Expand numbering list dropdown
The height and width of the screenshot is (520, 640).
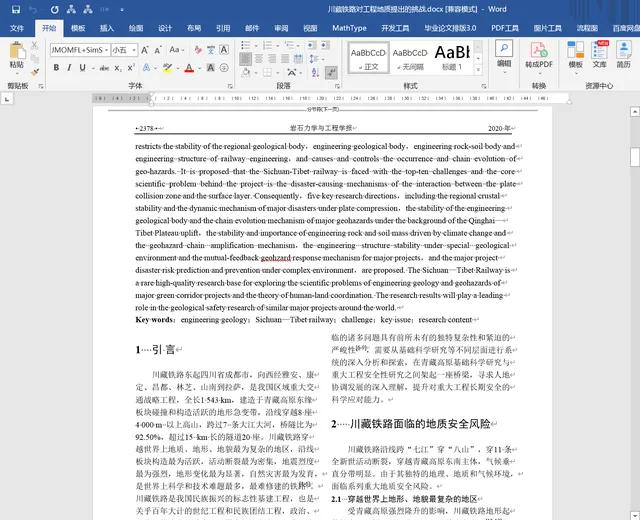click(x=278, y=45)
